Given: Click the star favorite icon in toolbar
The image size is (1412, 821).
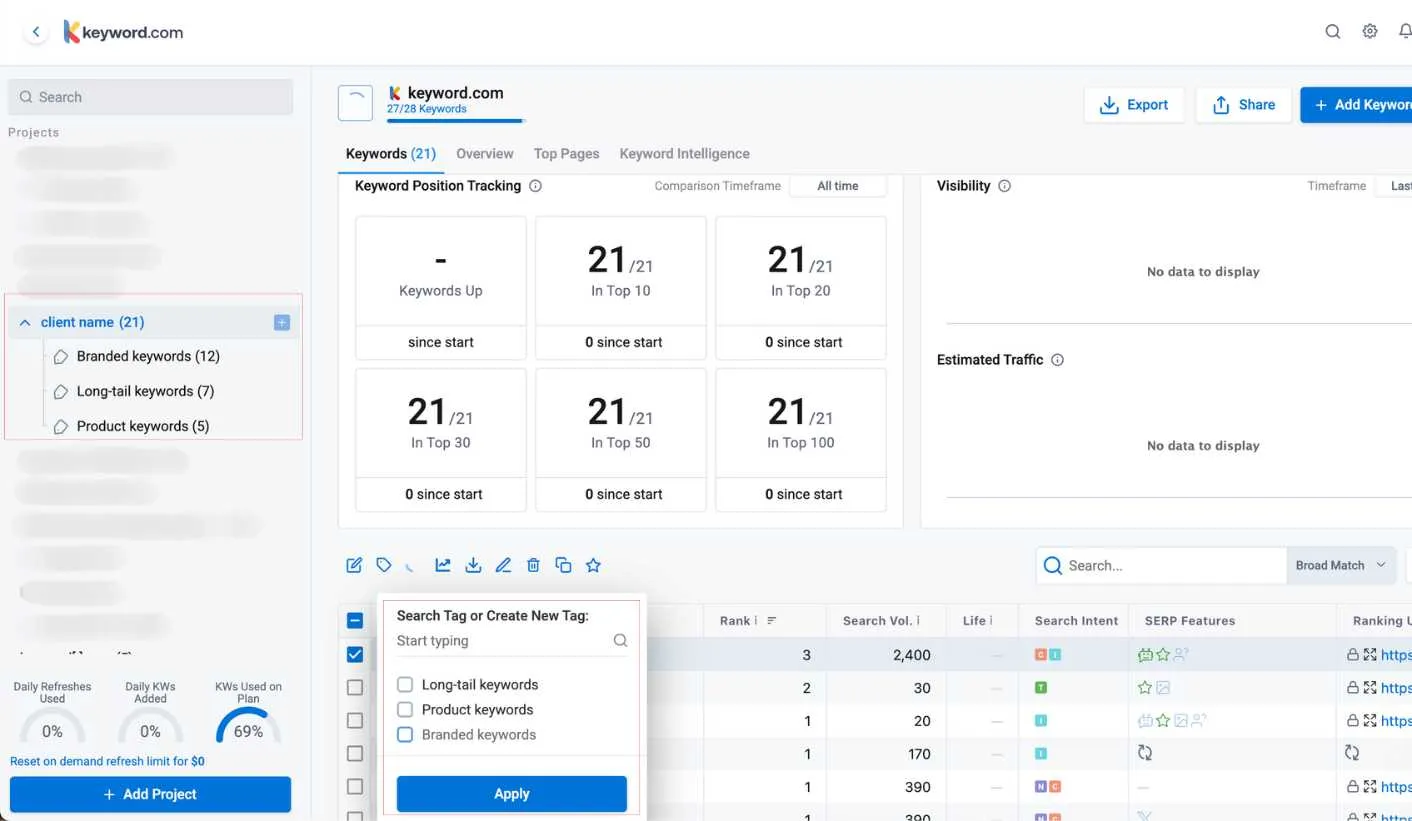Looking at the screenshot, I should pos(593,565).
